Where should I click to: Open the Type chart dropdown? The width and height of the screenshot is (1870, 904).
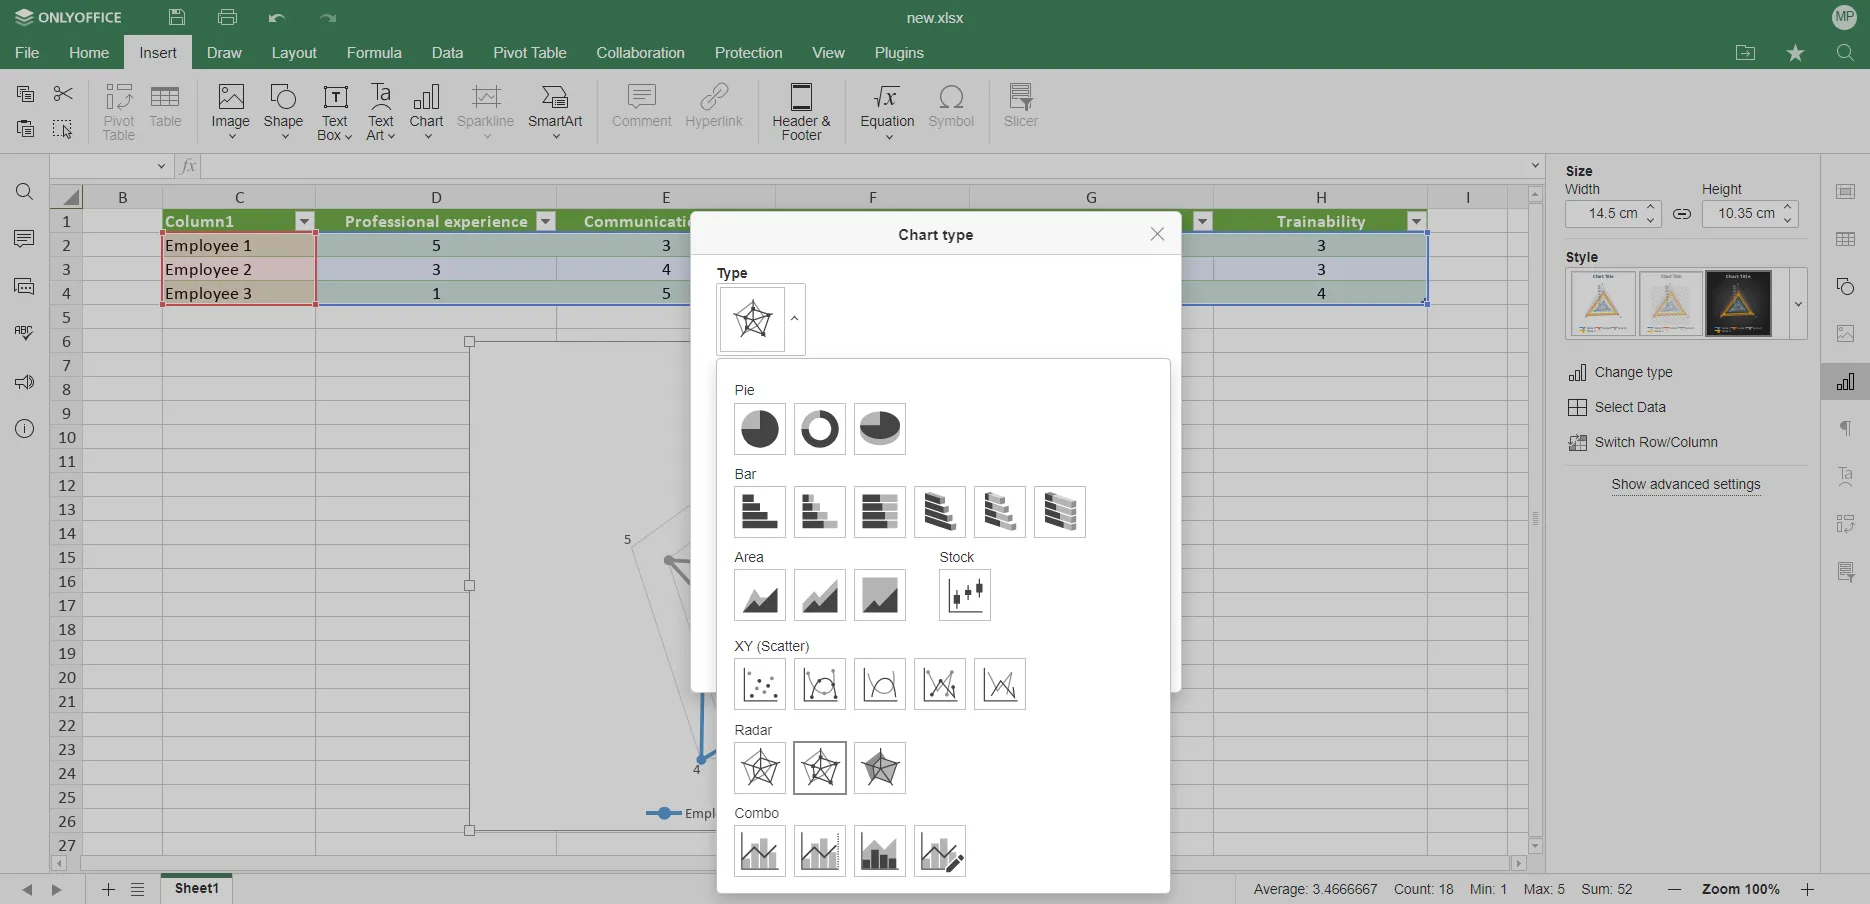pos(793,319)
